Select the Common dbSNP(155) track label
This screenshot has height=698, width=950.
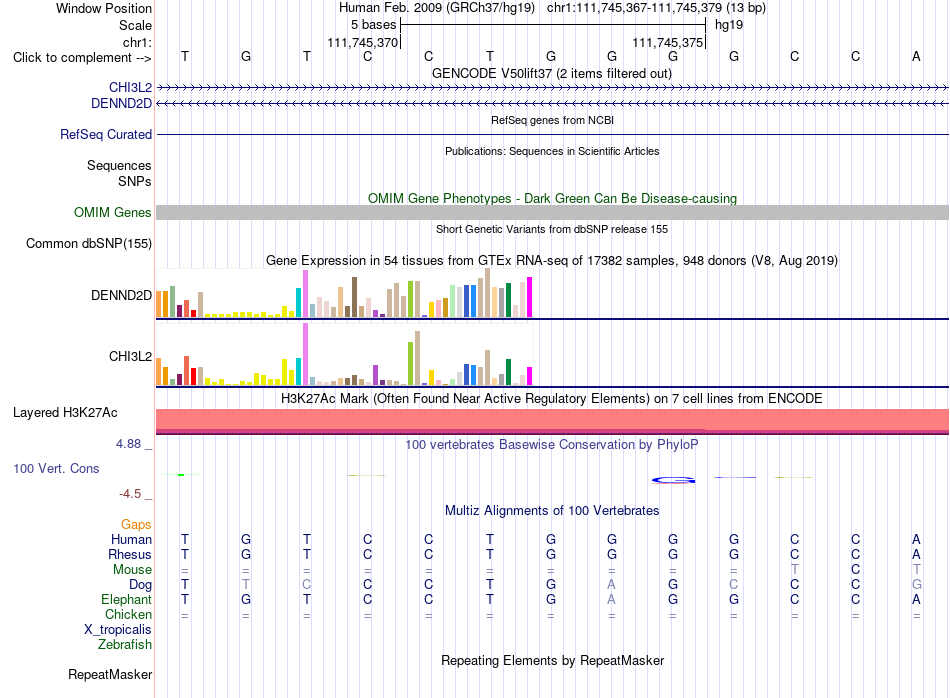point(89,244)
